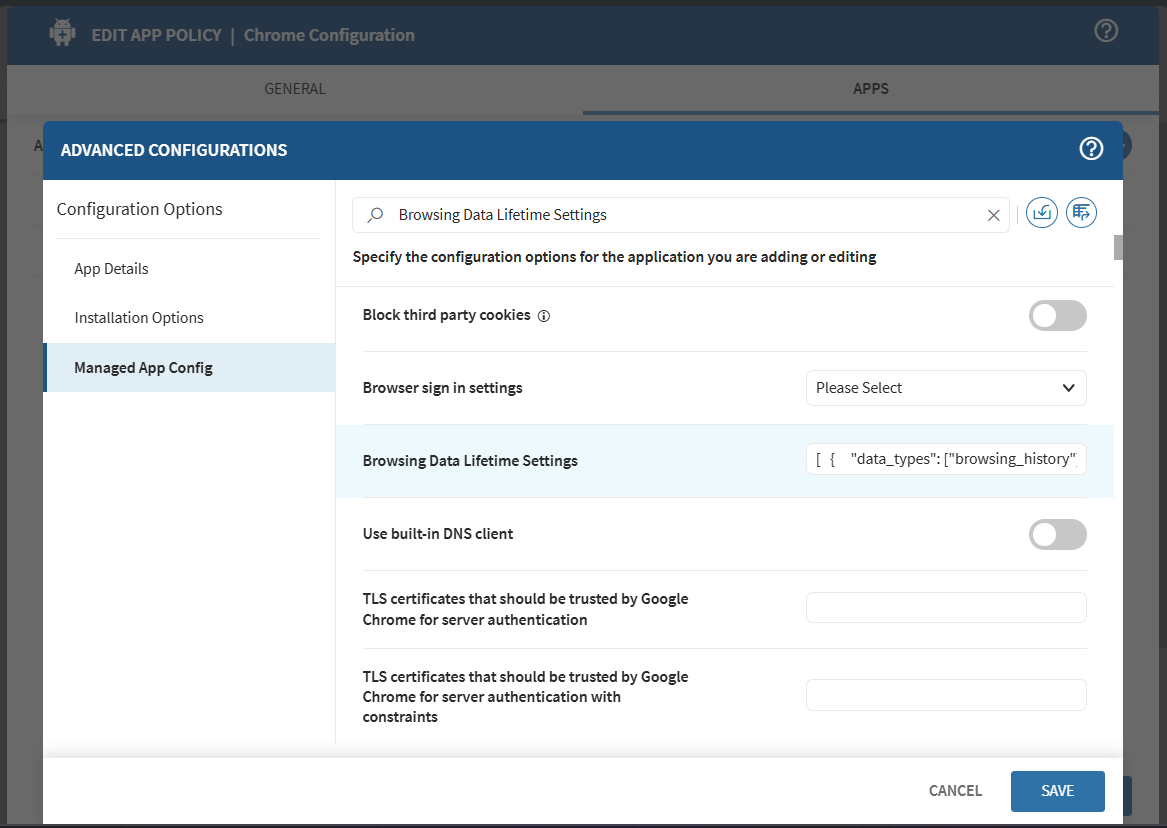Click the configuration list scrollbar thumb

point(1118,247)
